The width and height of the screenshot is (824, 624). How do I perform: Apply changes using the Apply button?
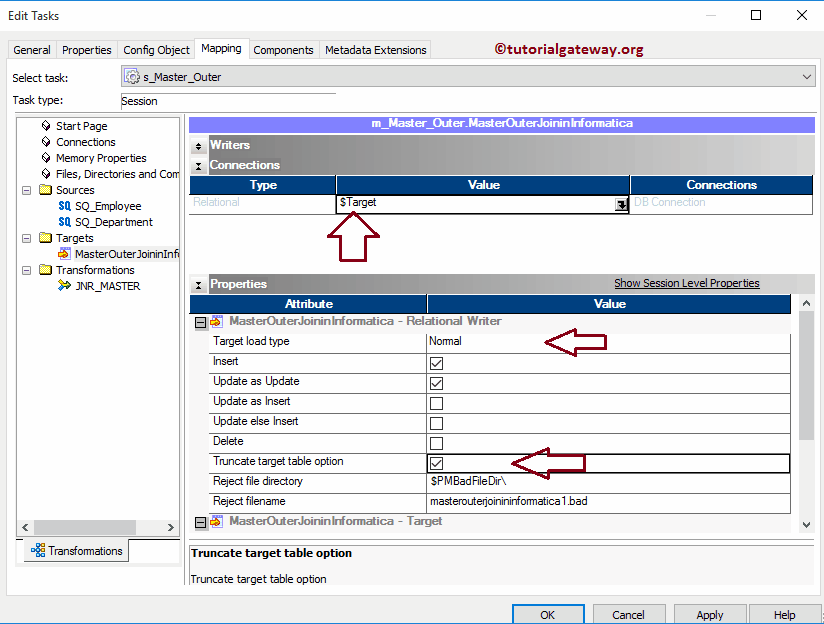[x=710, y=614]
